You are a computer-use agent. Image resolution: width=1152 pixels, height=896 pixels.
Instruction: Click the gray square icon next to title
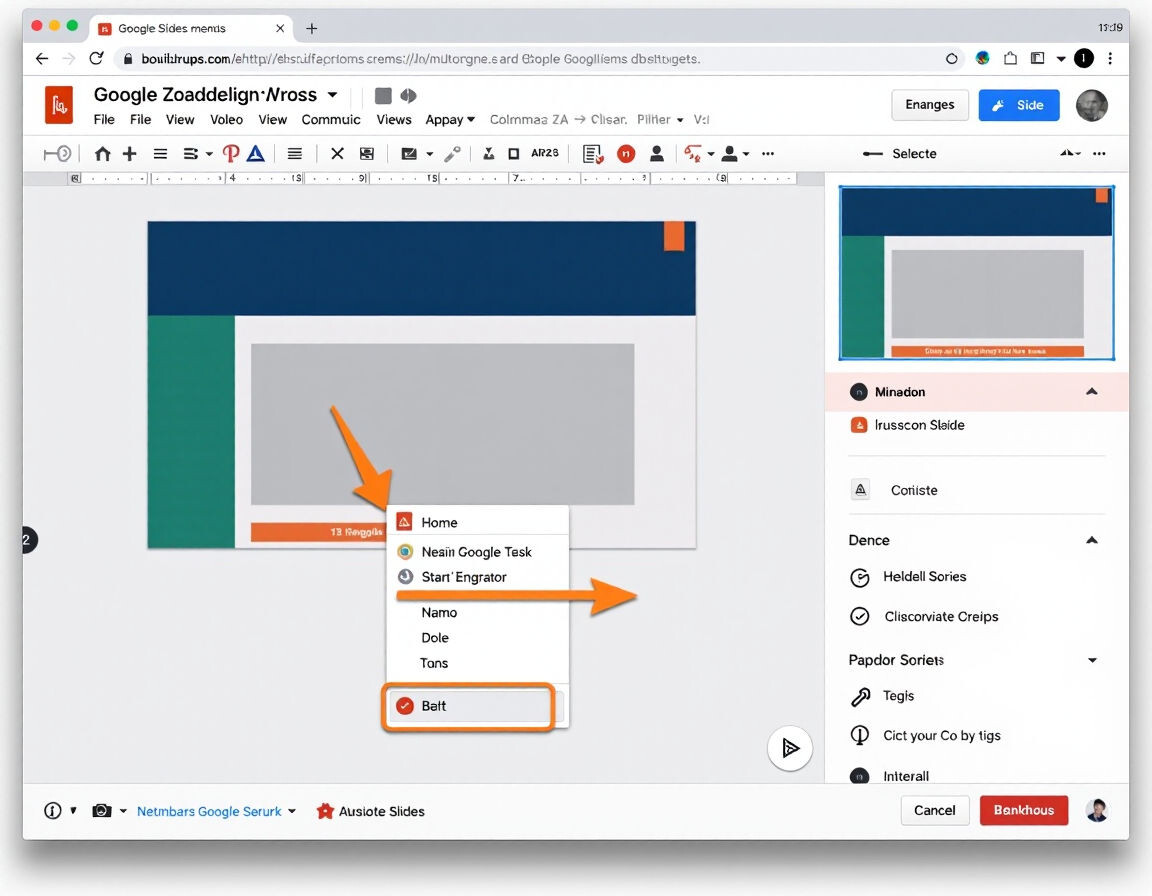point(383,95)
